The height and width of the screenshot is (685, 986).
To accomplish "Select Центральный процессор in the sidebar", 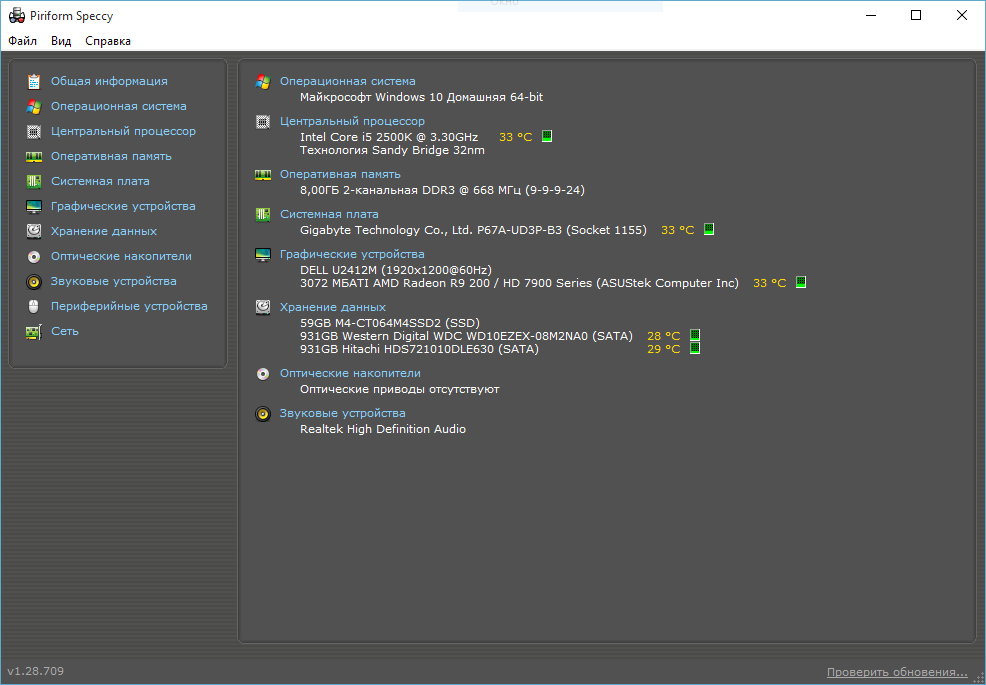I will point(123,131).
